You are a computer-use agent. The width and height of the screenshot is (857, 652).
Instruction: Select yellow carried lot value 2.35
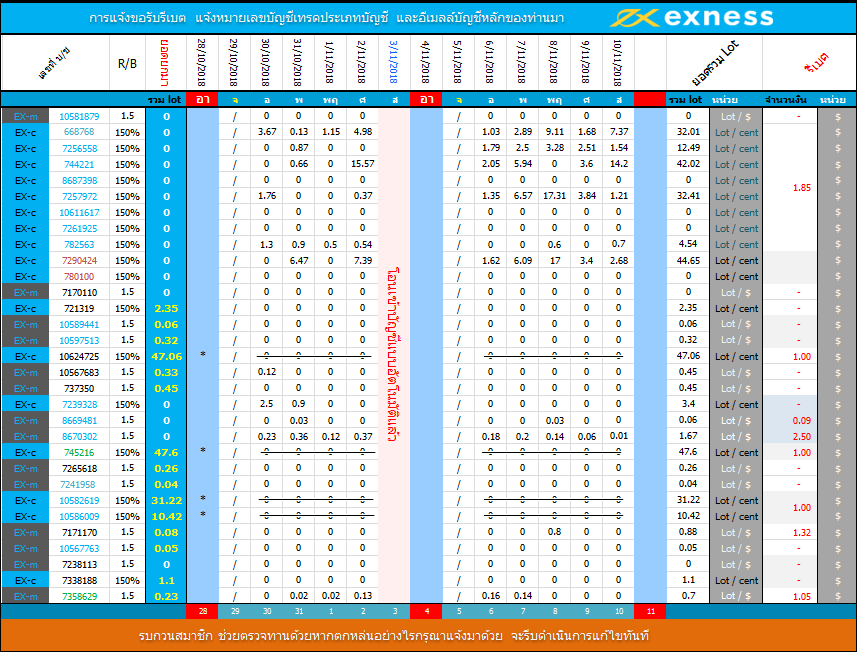pos(166,309)
